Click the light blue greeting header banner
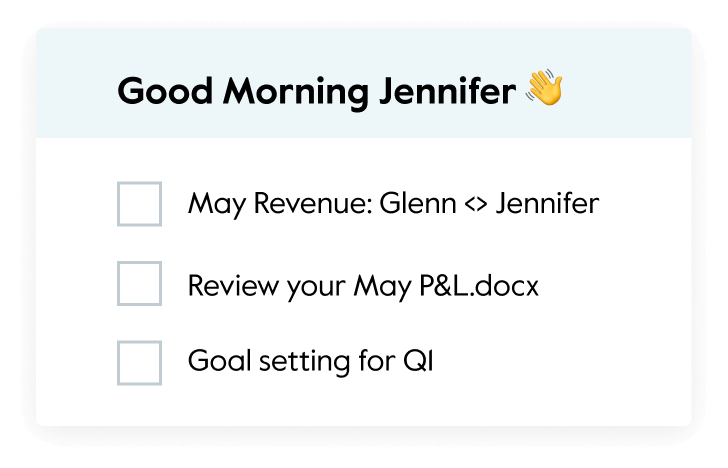 click(x=364, y=83)
